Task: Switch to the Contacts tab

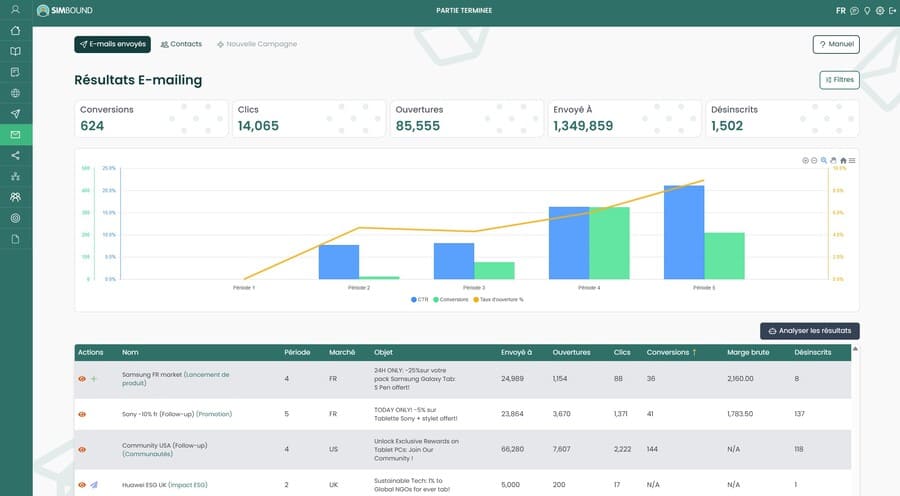Action: click(x=181, y=44)
